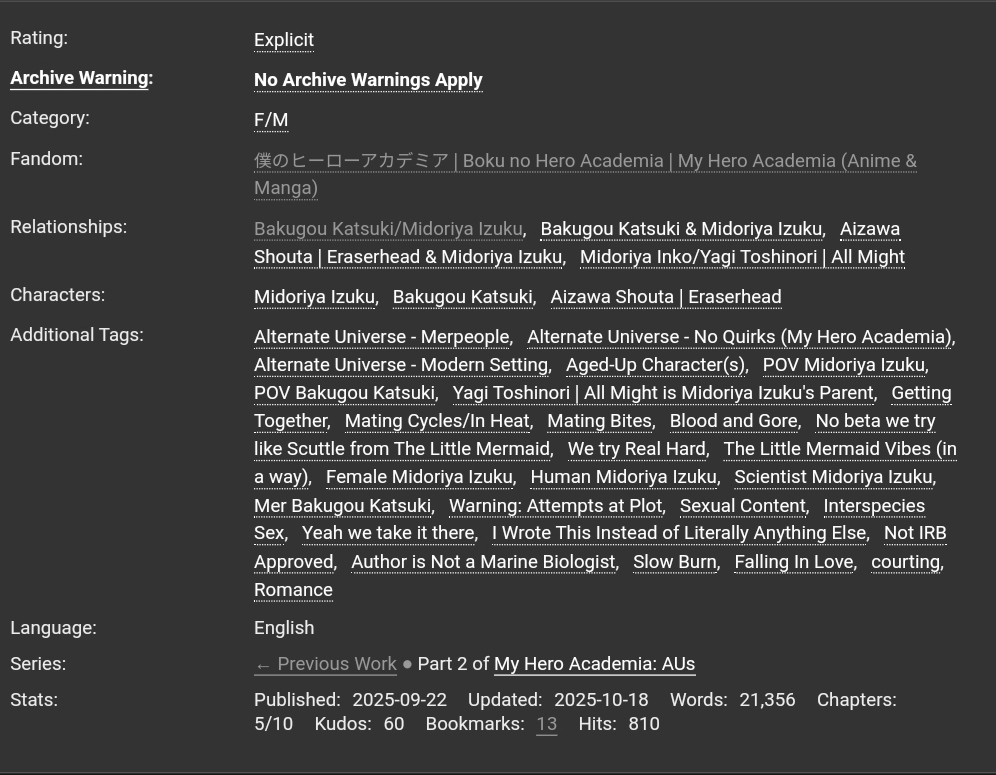Click the Romance tag
Viewport: 996px width, 775px height.
293,590
